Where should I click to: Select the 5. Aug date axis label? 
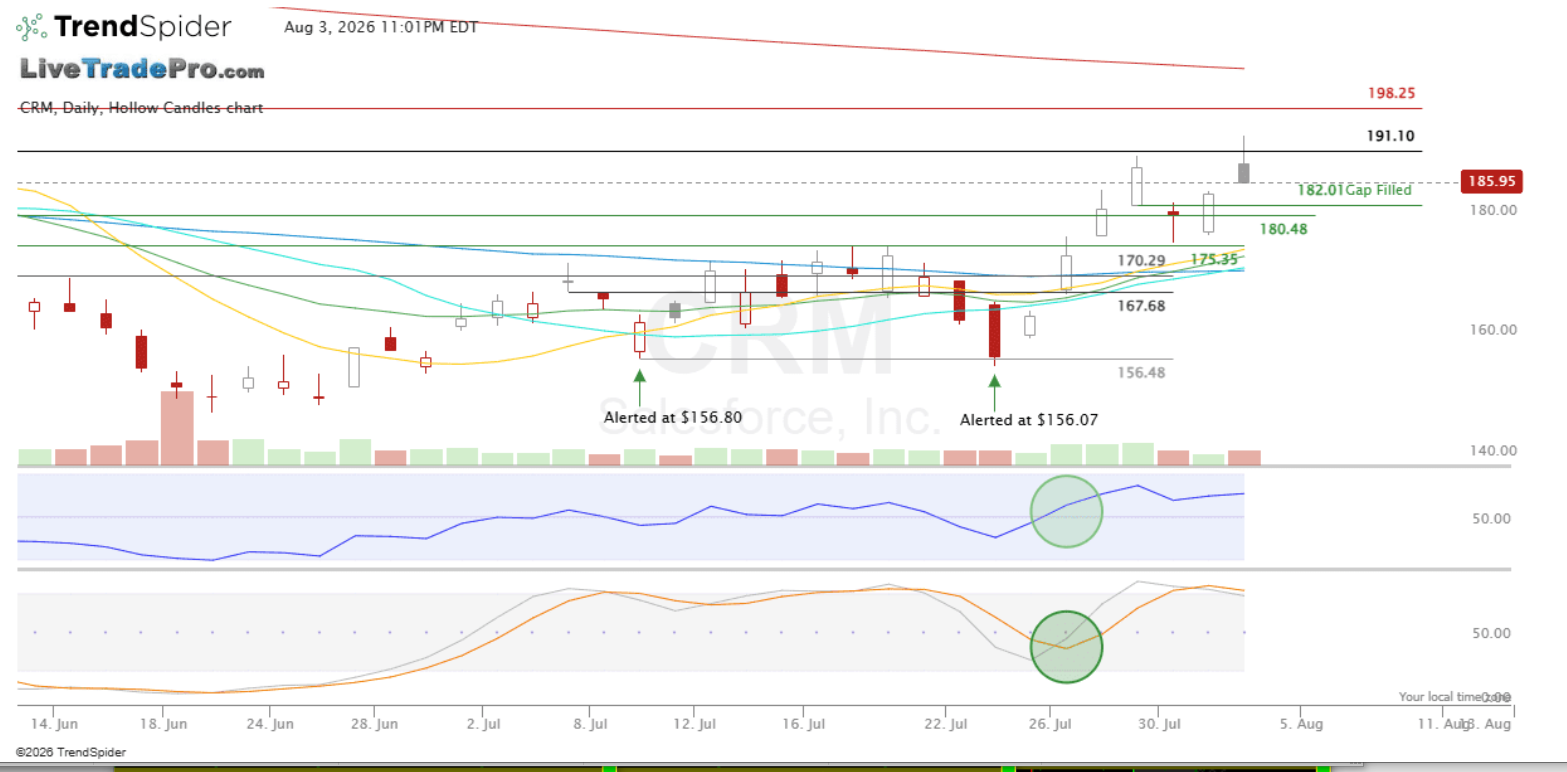[x=1303, y=723]
